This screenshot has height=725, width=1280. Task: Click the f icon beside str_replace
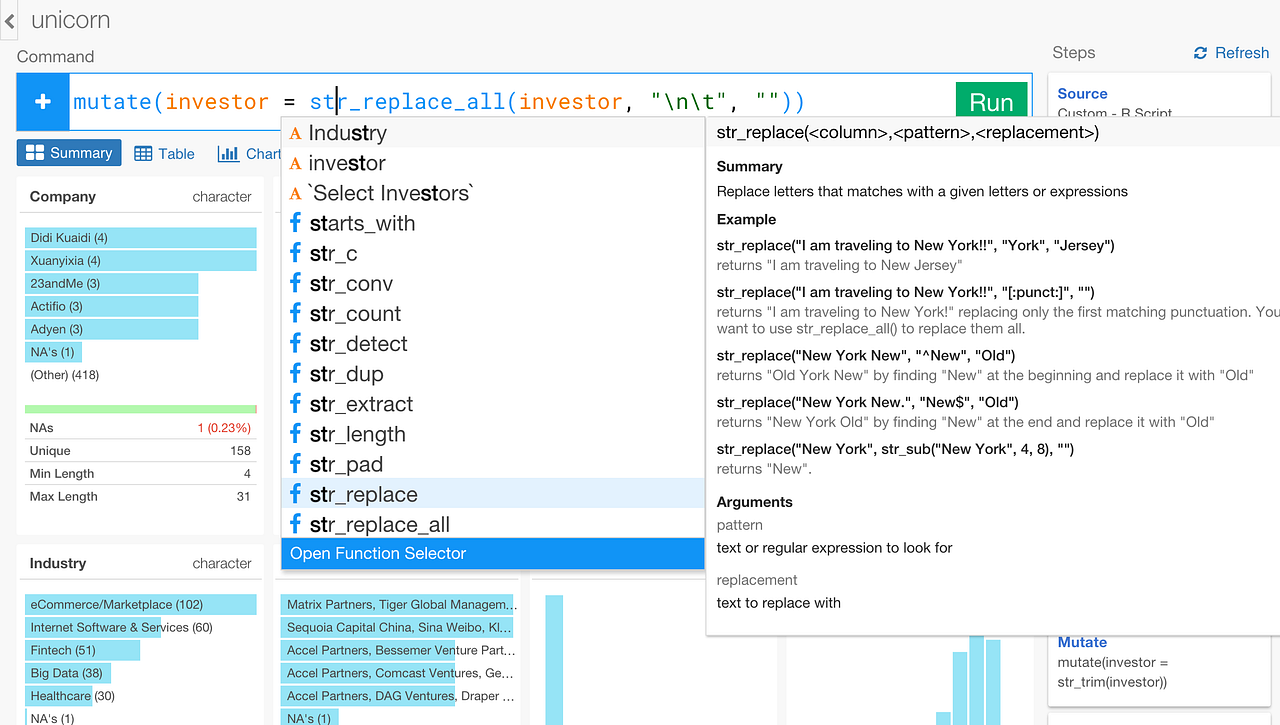296,494
